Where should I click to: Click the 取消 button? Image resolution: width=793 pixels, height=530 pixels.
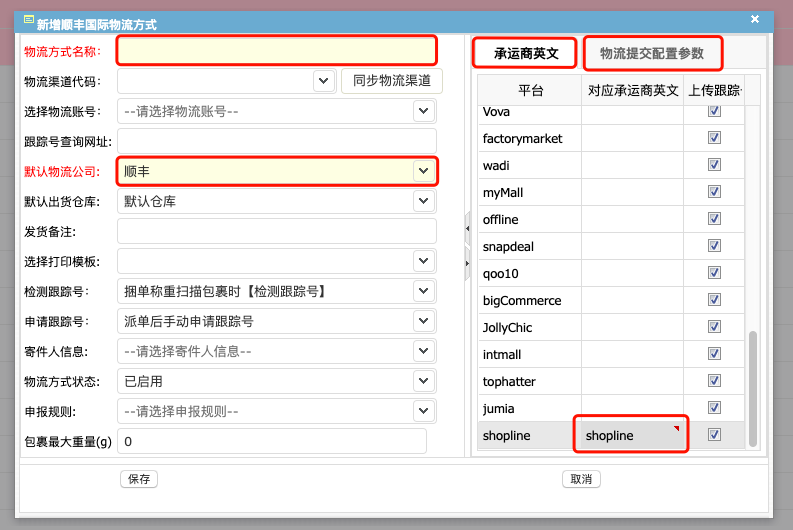click(x=581, y=479)
